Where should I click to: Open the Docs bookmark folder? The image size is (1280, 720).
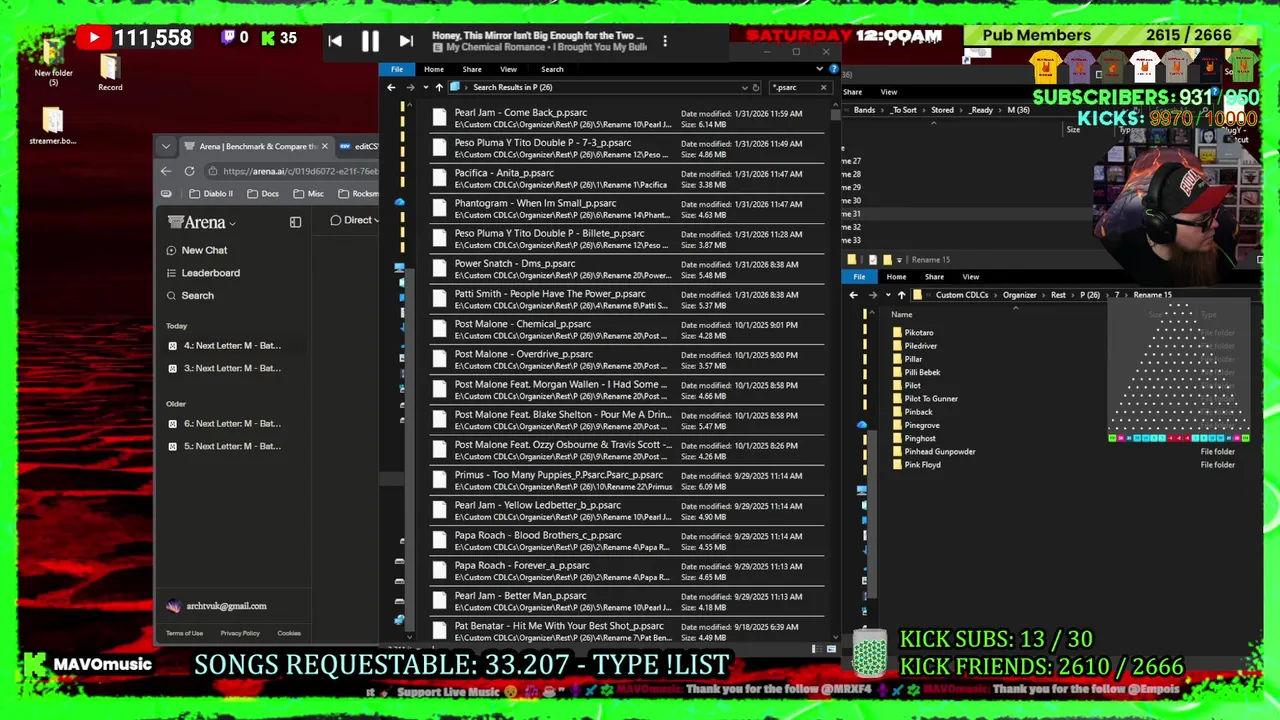(x=263, y=194)
